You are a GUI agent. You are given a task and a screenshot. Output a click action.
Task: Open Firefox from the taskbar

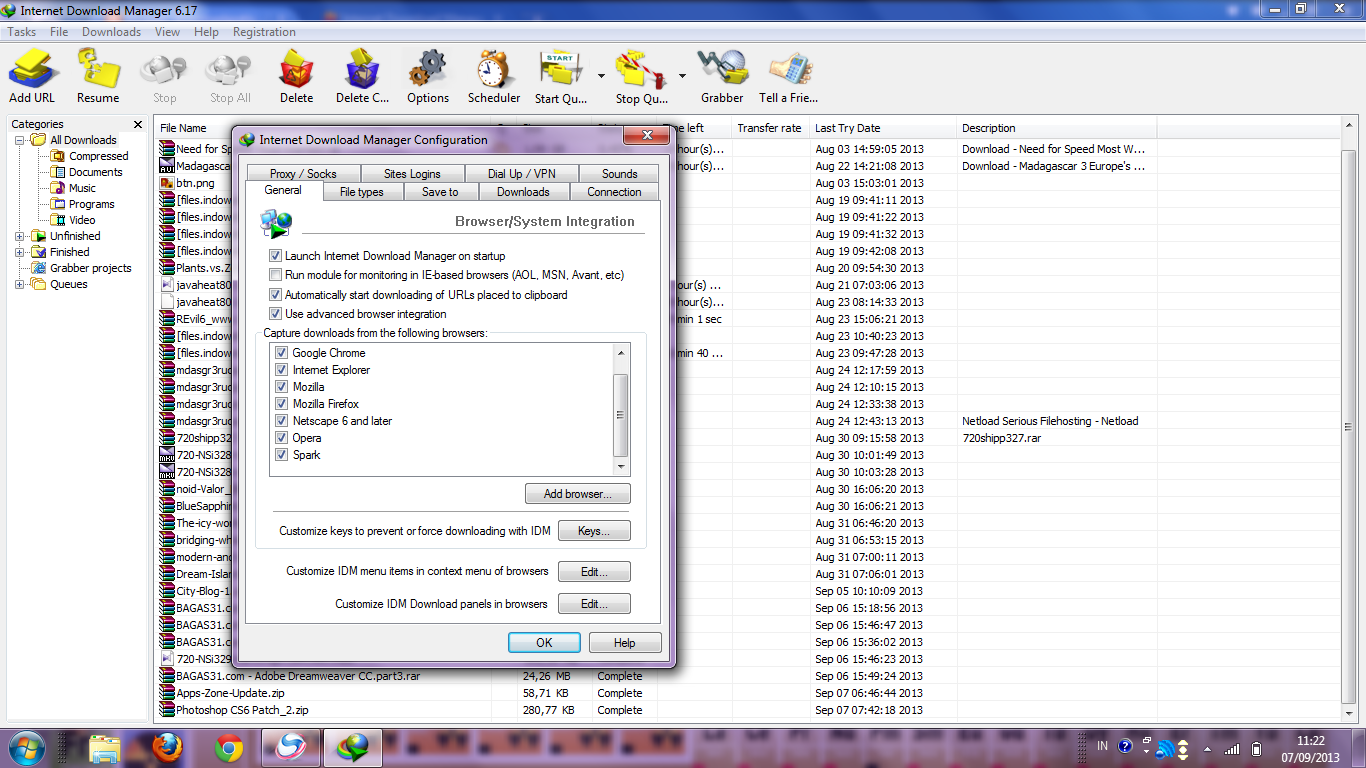(167, 747)
